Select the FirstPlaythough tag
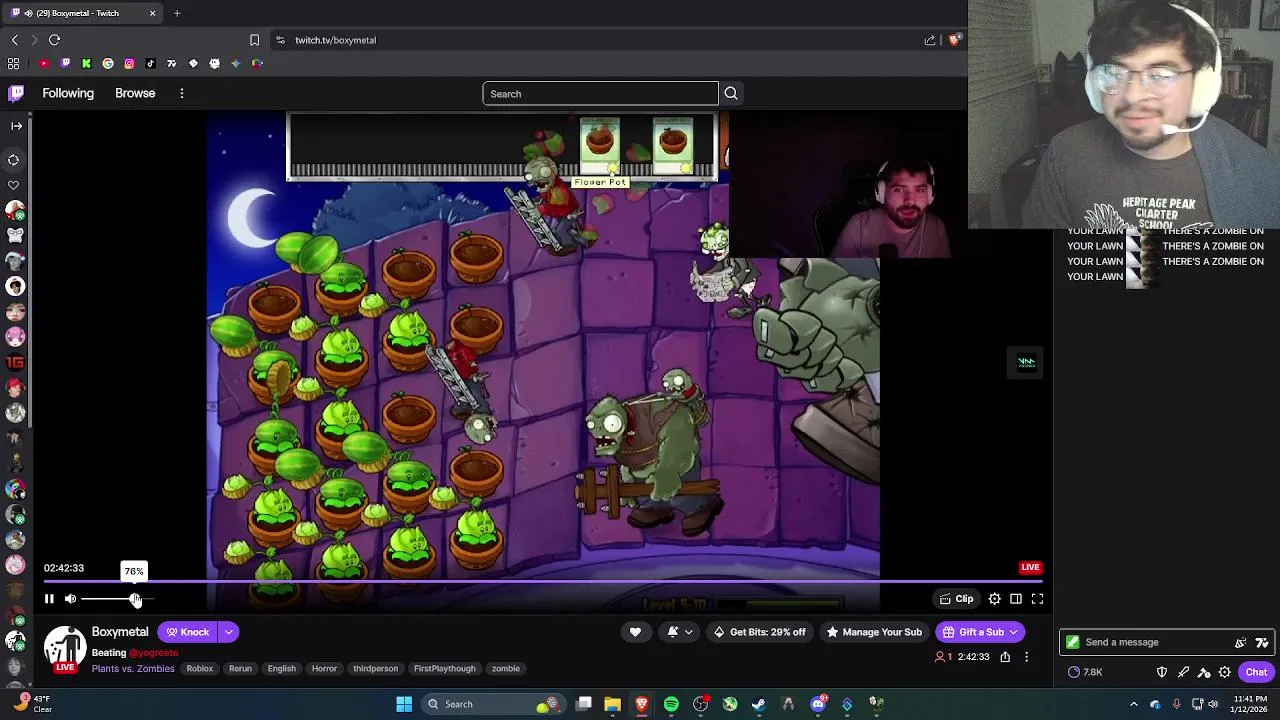The height and width of the screenshot is (720, 1280). [445, 668]
